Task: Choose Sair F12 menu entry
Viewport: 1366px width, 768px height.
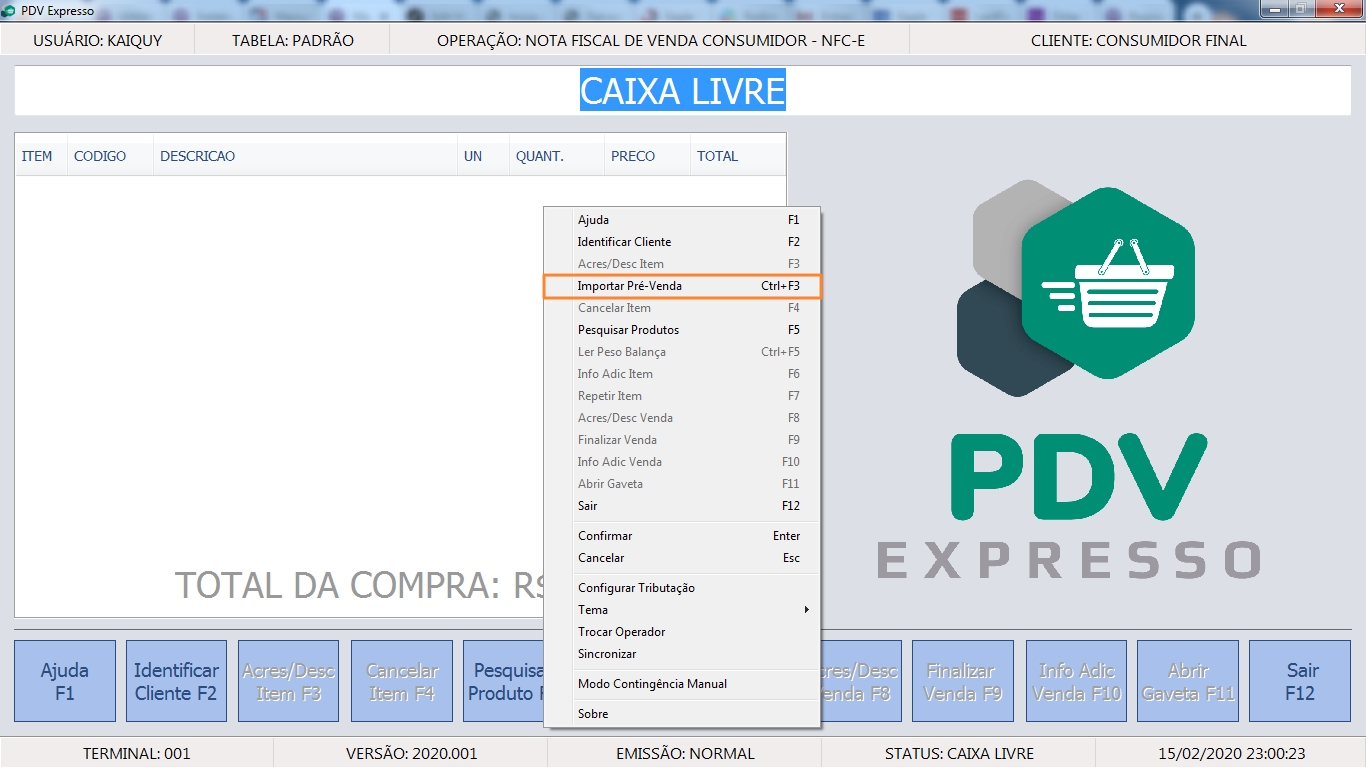Action: [x=681, y=506]
